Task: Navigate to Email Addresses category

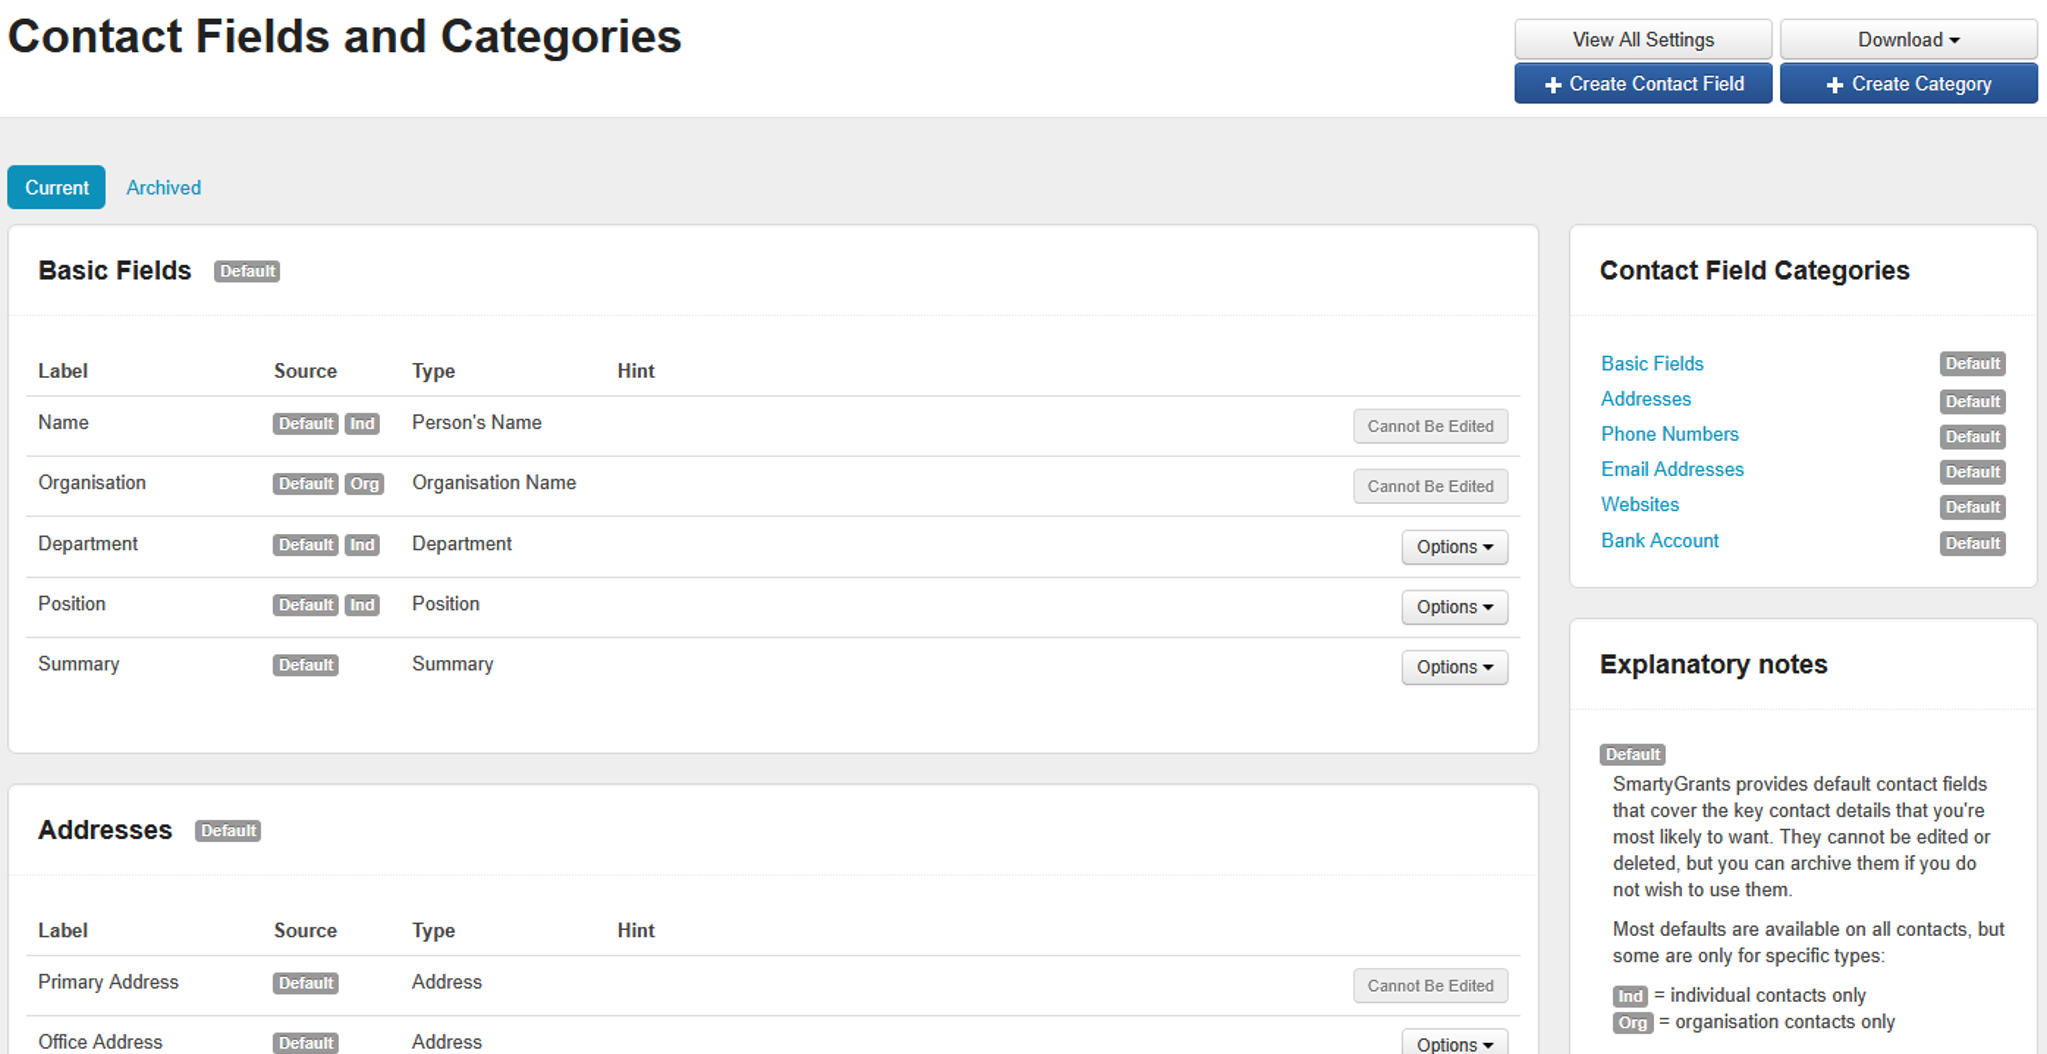Action: click(x=1672, y=469)
